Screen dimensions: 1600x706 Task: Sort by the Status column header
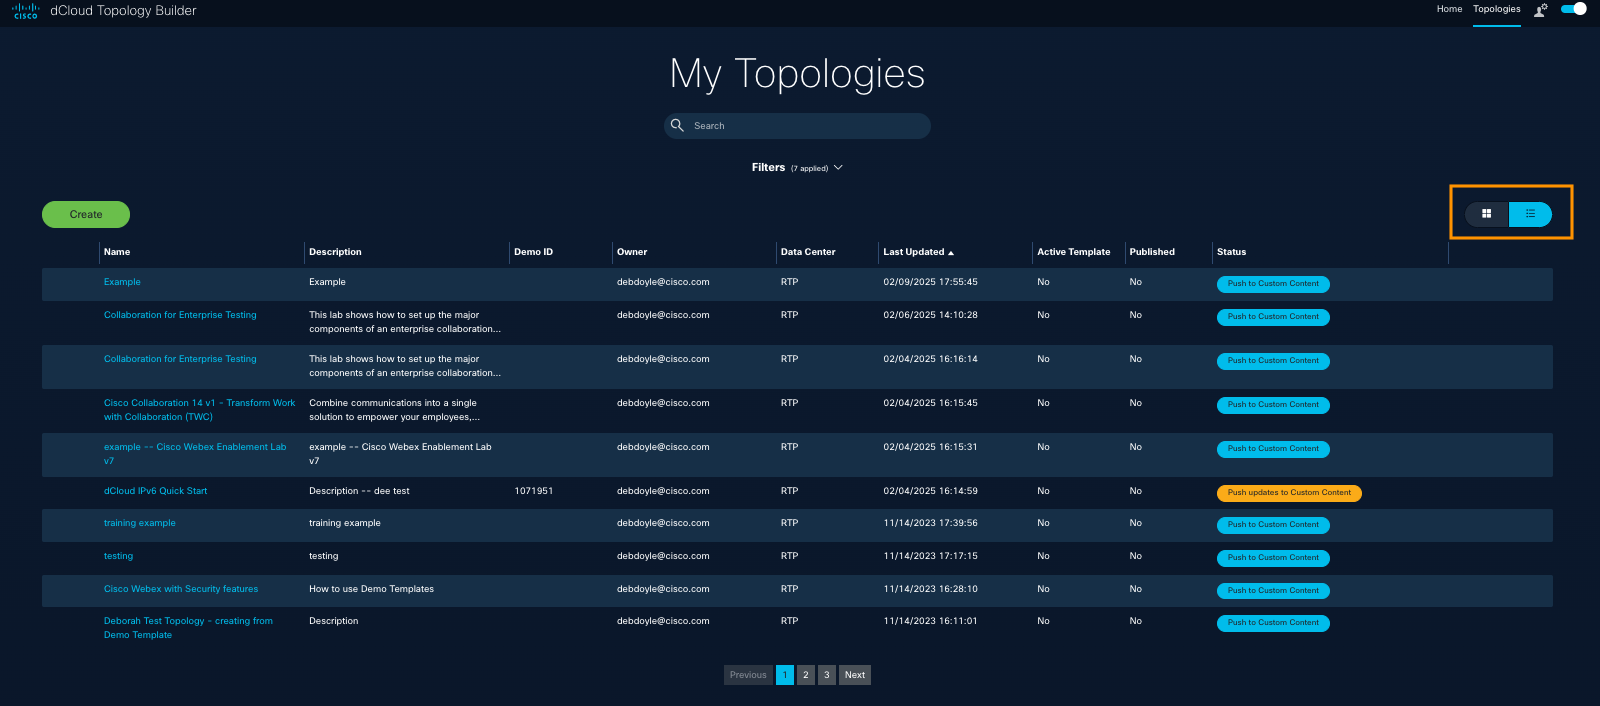(x=1231, y=252)
